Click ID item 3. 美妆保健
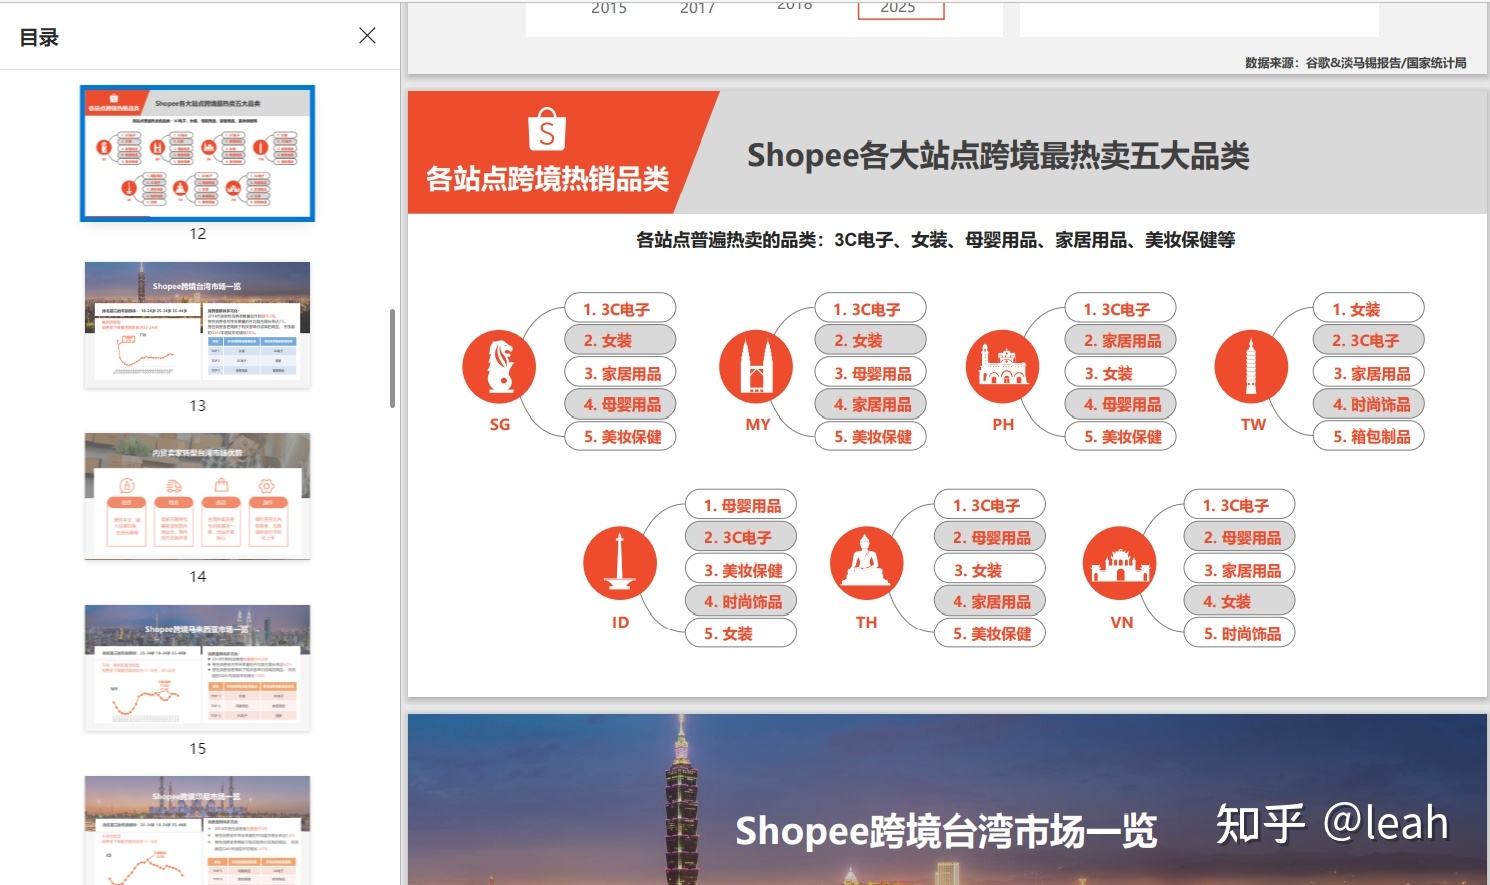This screenshot has width=1490, height=885. (x=741, y=570)
